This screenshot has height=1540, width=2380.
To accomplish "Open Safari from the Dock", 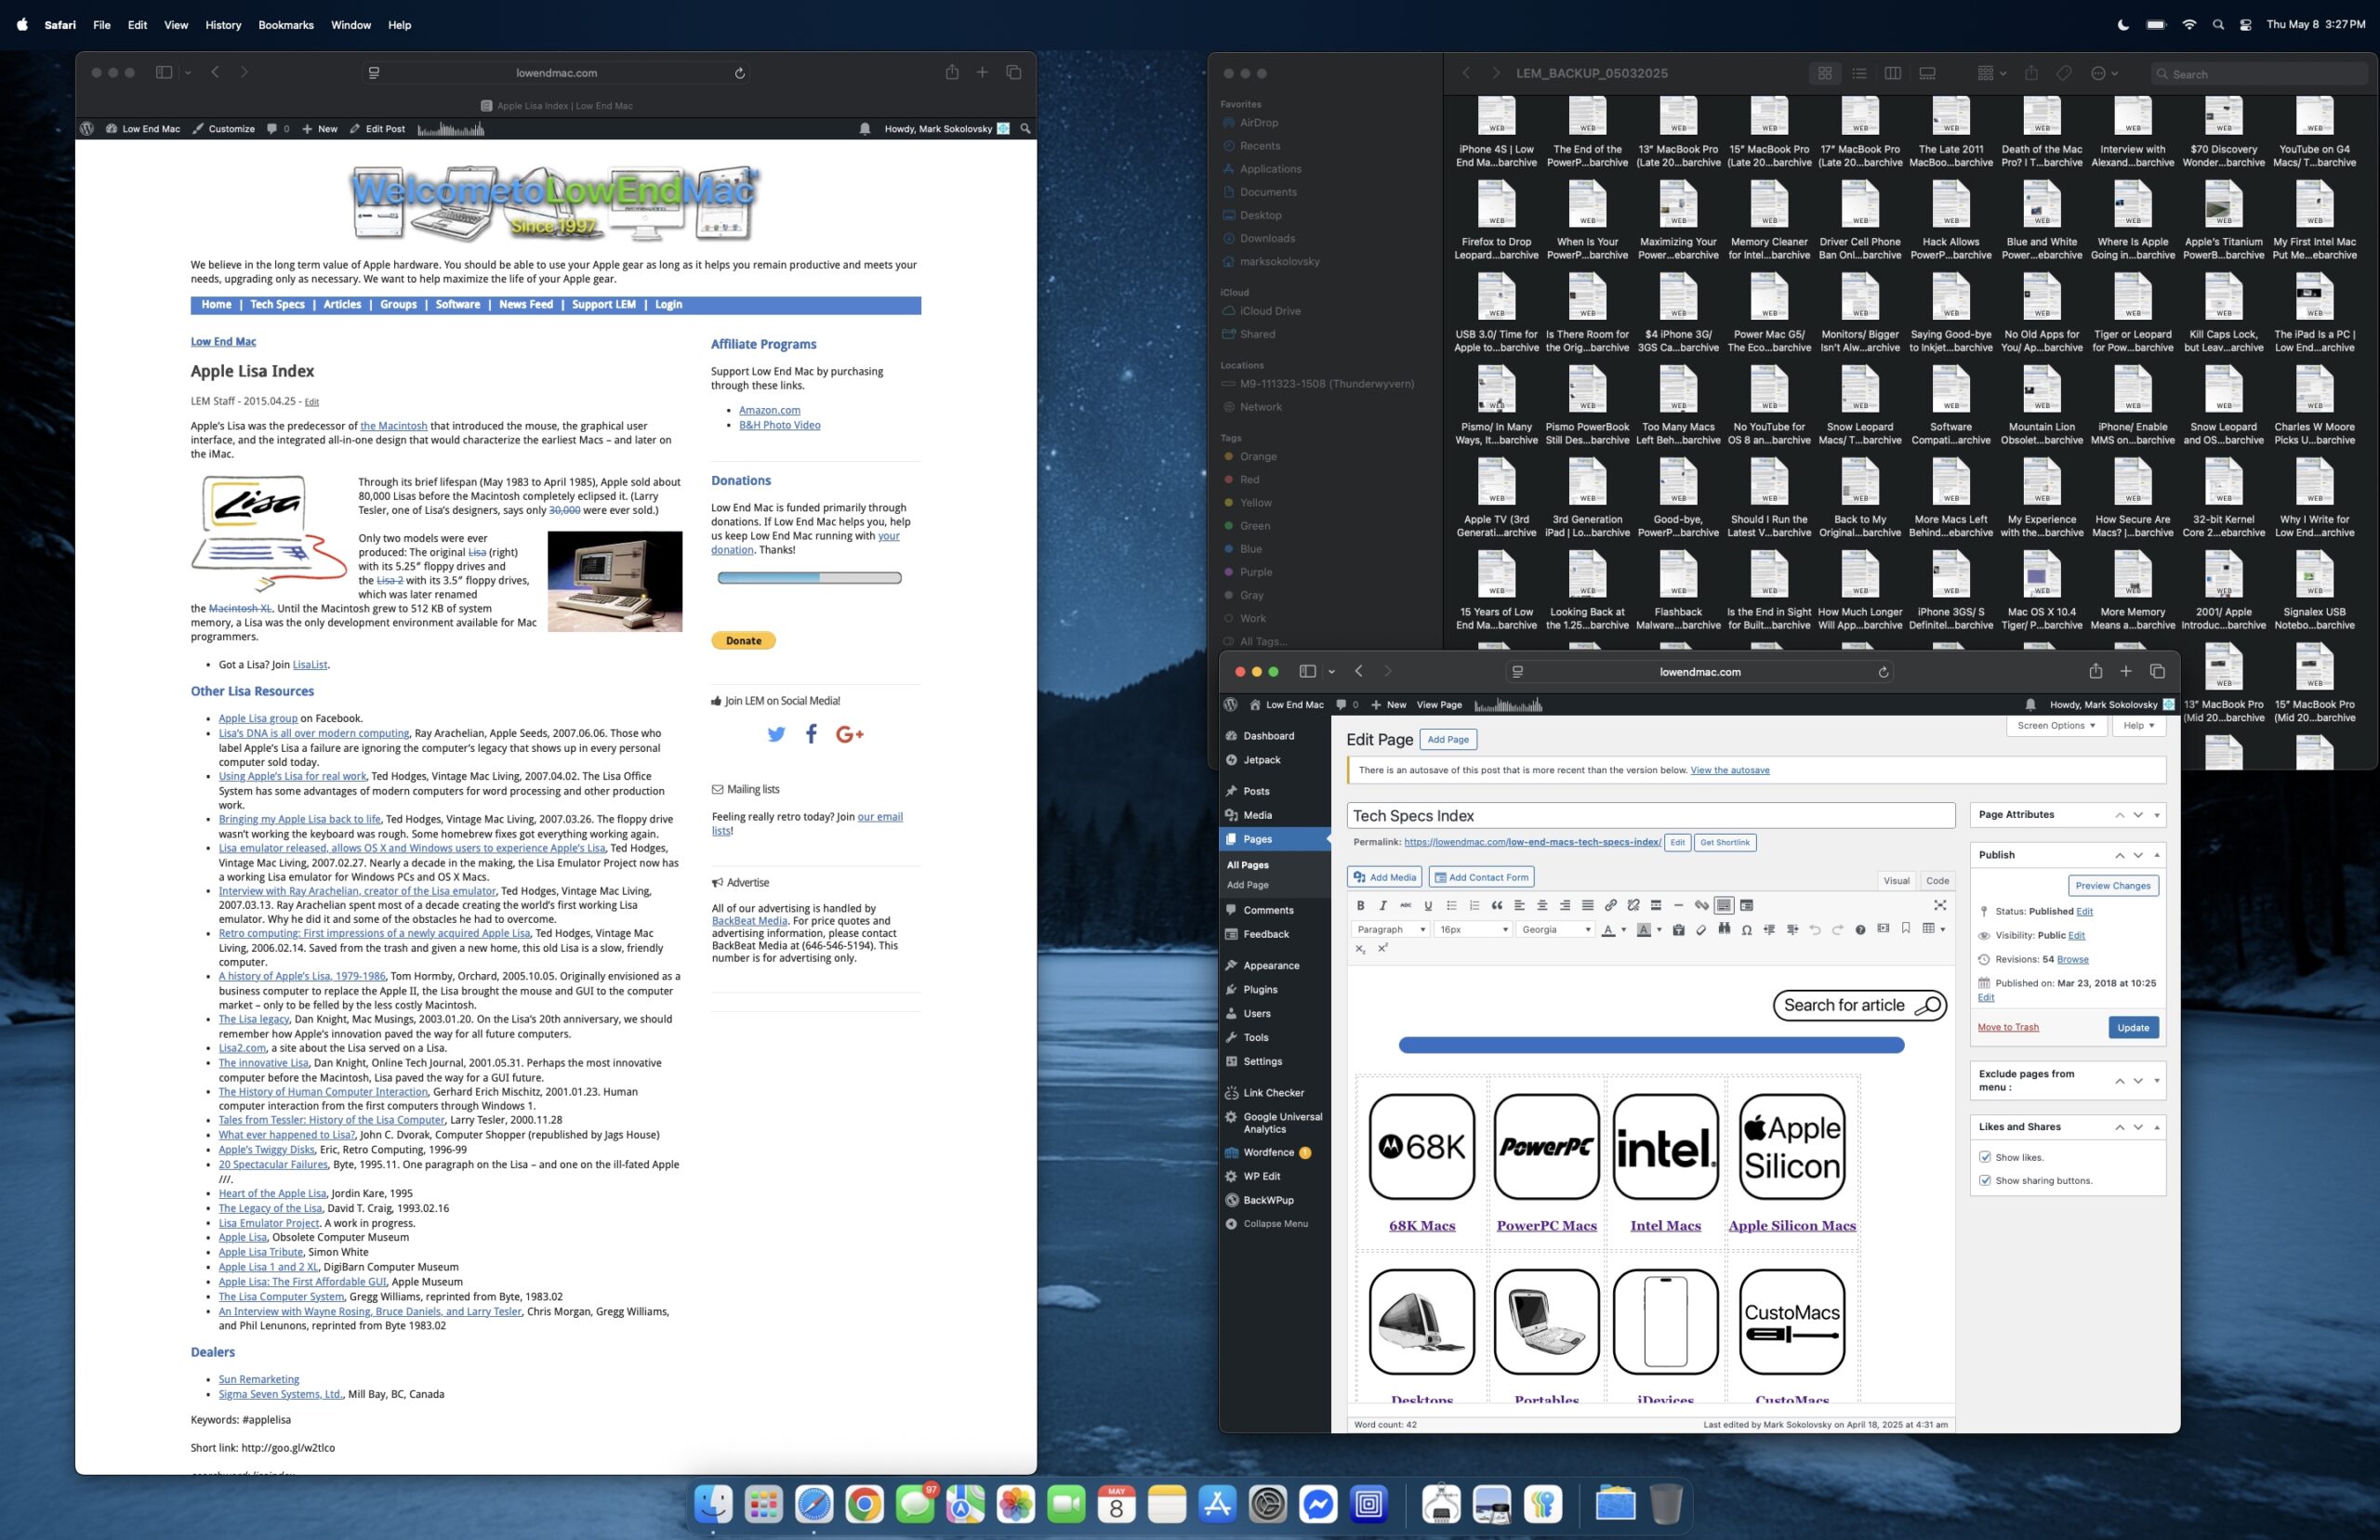I will point(814,1504).
